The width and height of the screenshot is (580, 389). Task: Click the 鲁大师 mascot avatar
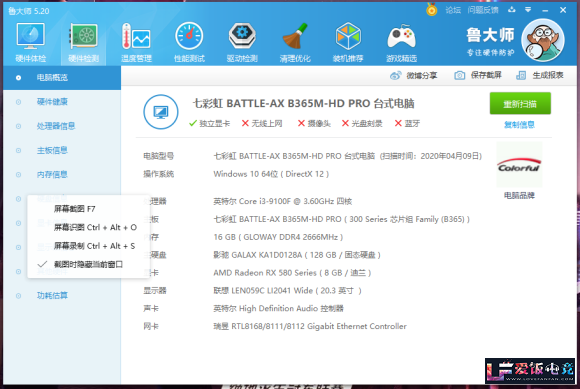(543, 40)
